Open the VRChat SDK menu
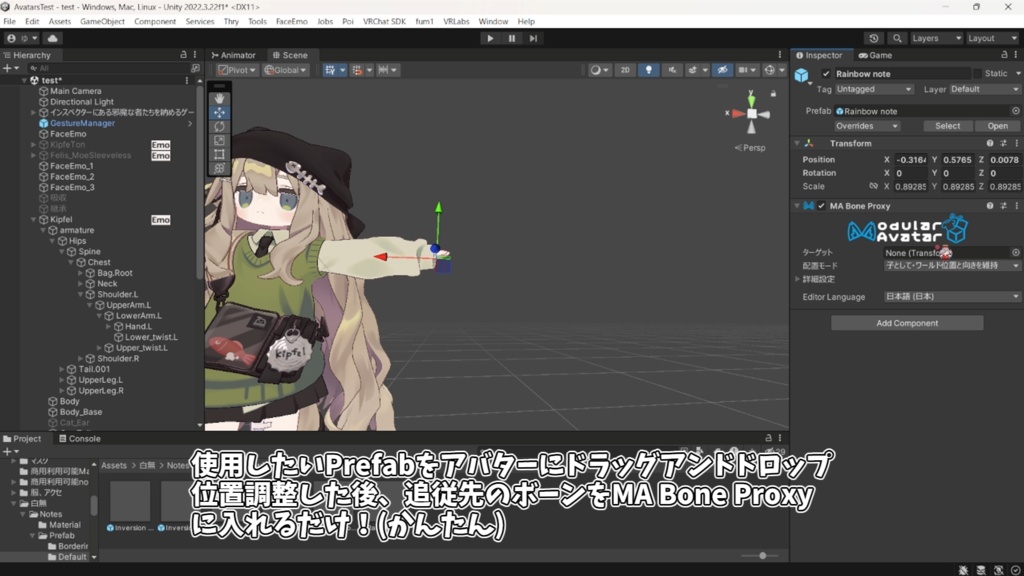 384,22
